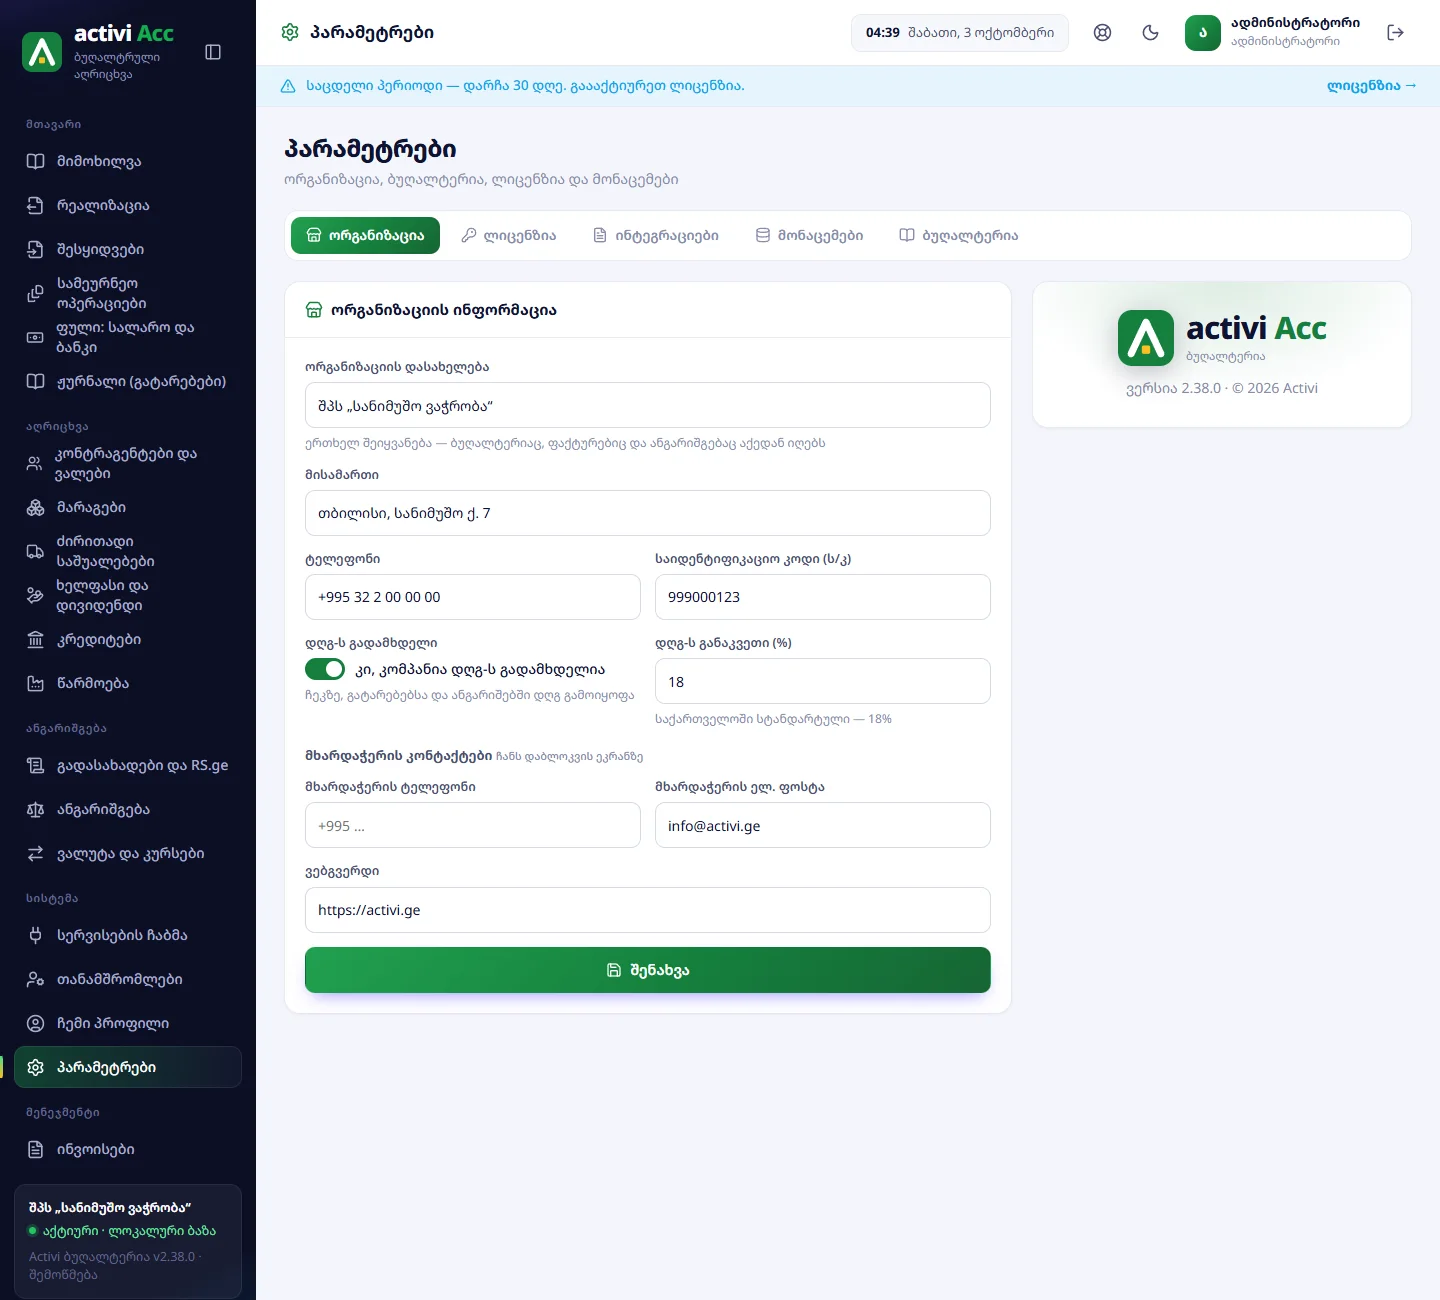
Task: Click the ორგანიზაციის დასახელება input field
Action: [x=648, y=405]
